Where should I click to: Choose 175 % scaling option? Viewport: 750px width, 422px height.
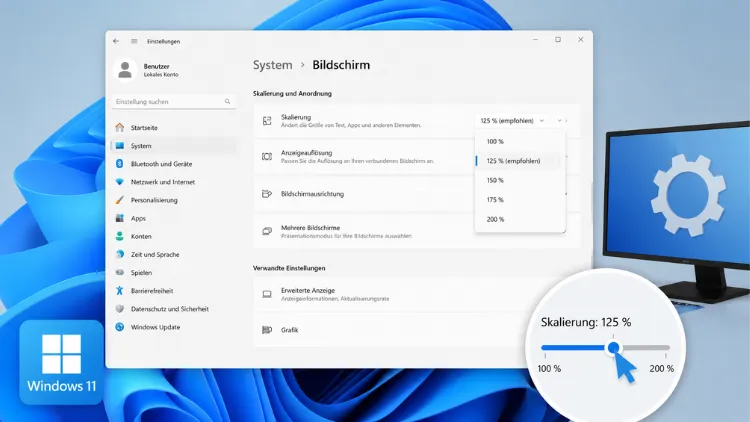point(520,200)
